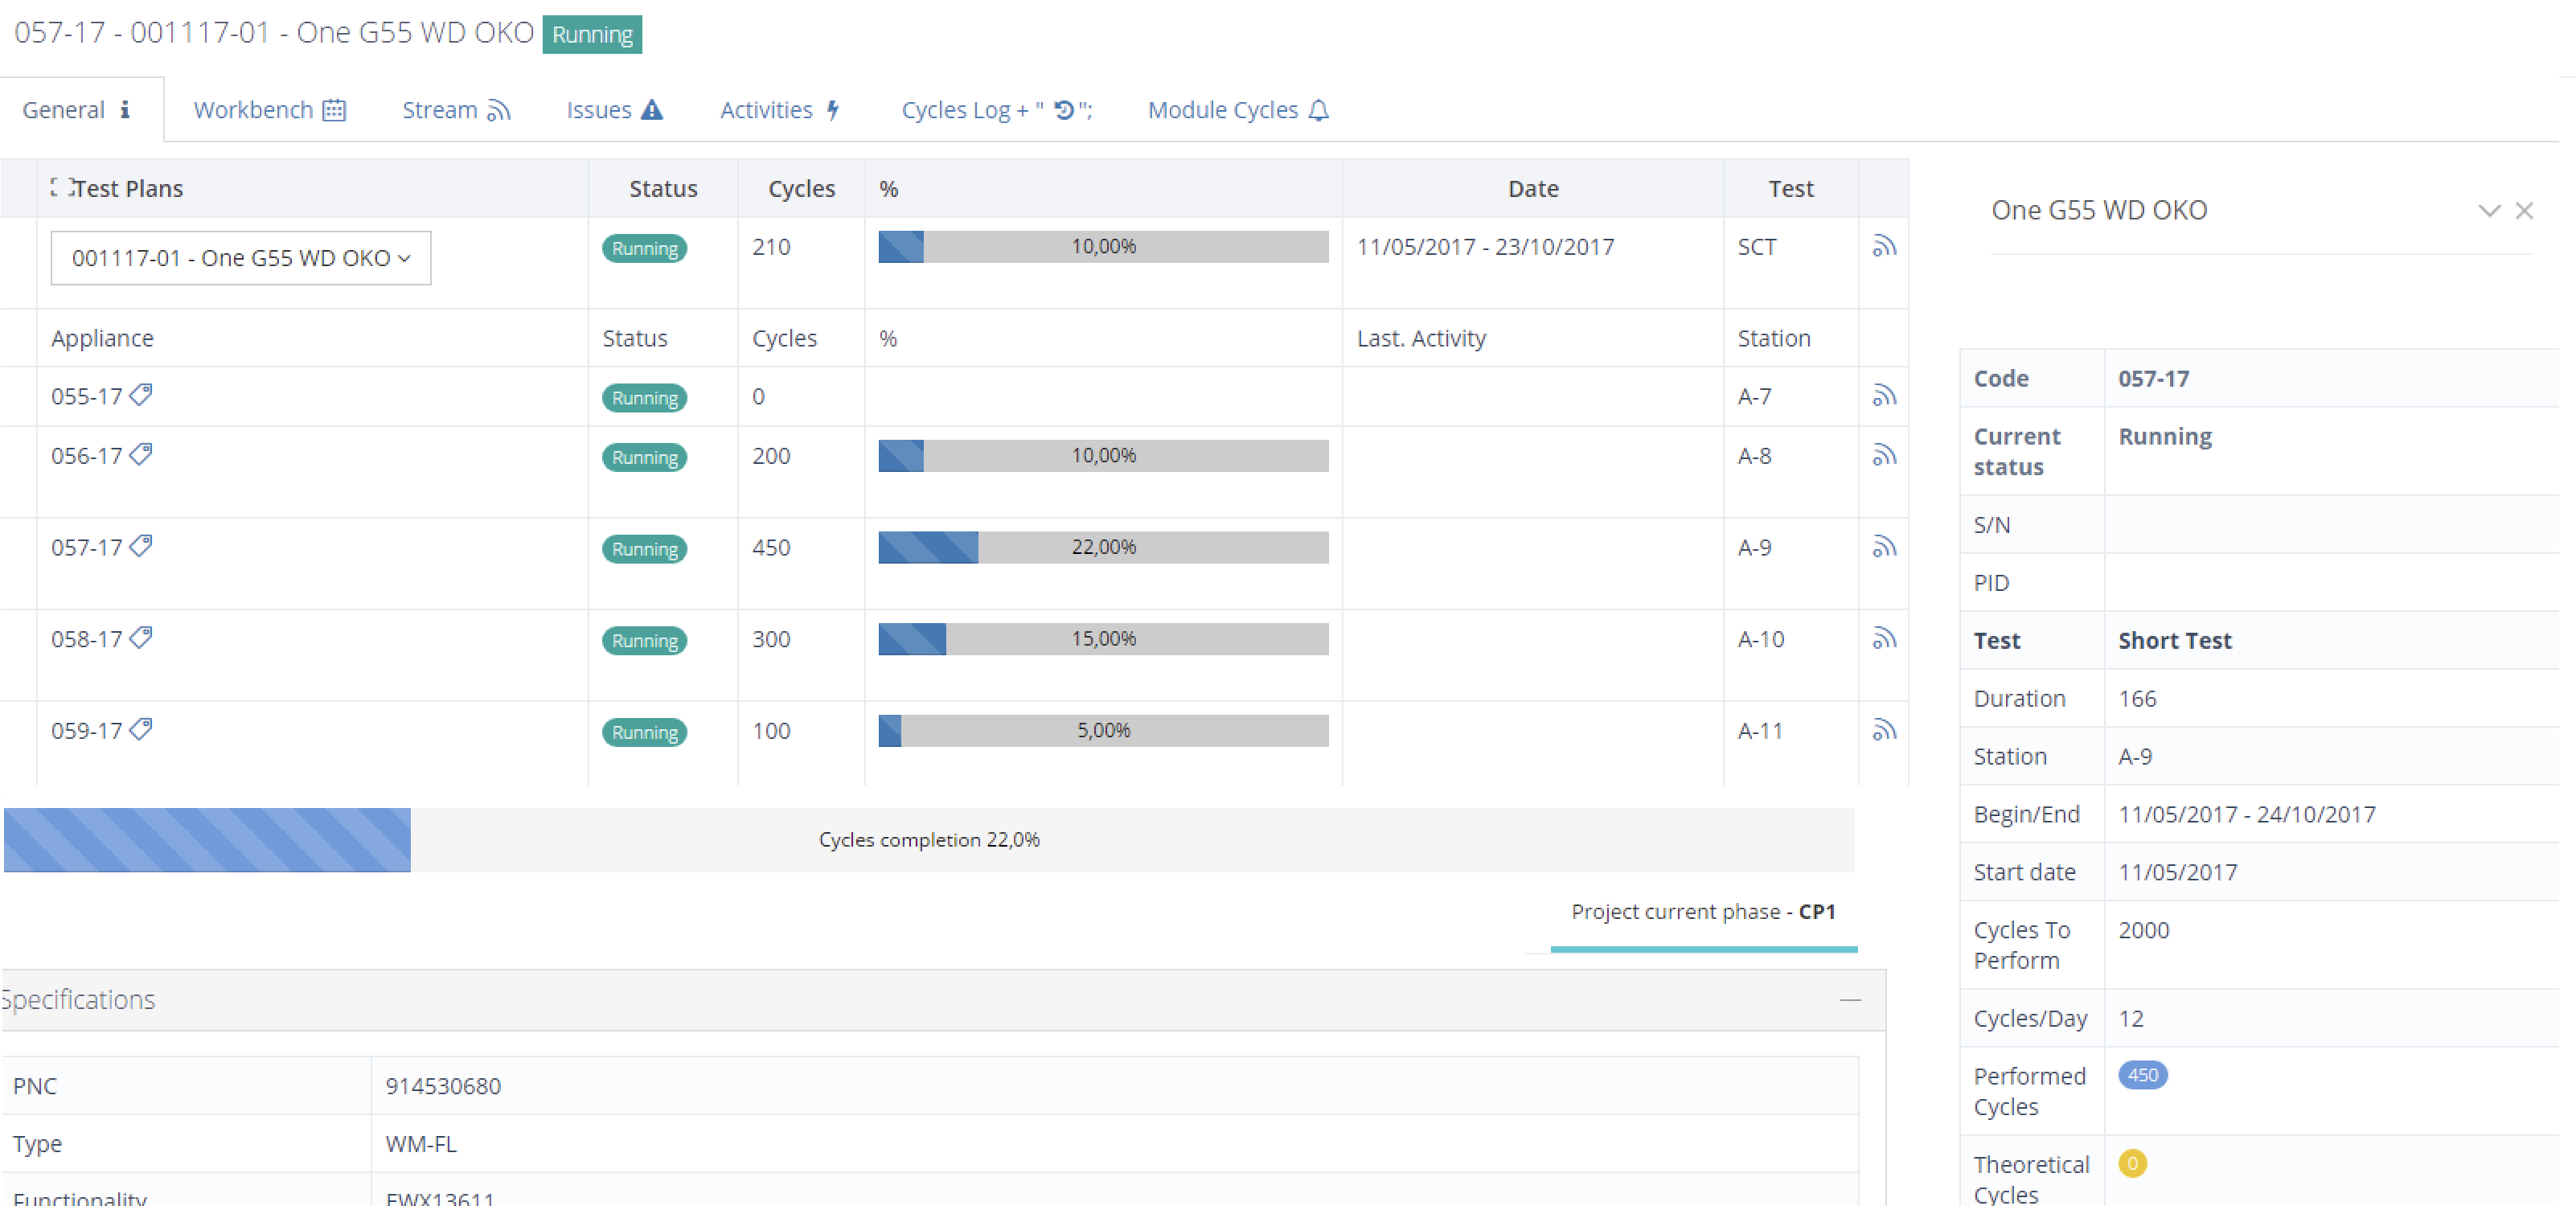Screen dimensions: 2576x1206
Task: Open the stream feed for appliance 059-17
Action: [x=1884, y=730]
